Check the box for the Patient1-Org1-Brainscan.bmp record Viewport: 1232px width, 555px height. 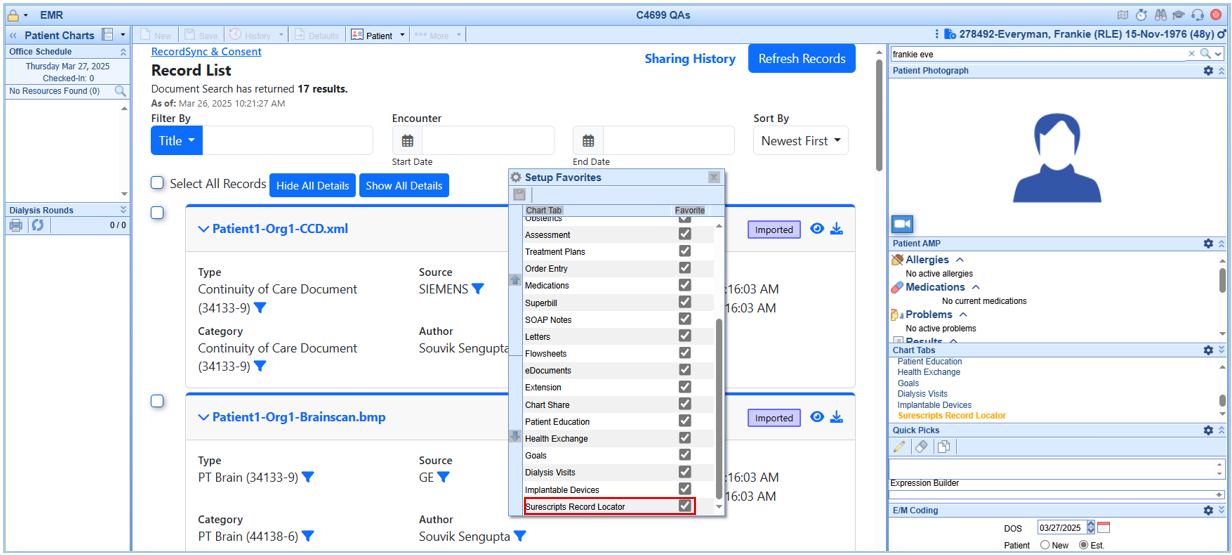click(157, 401)
